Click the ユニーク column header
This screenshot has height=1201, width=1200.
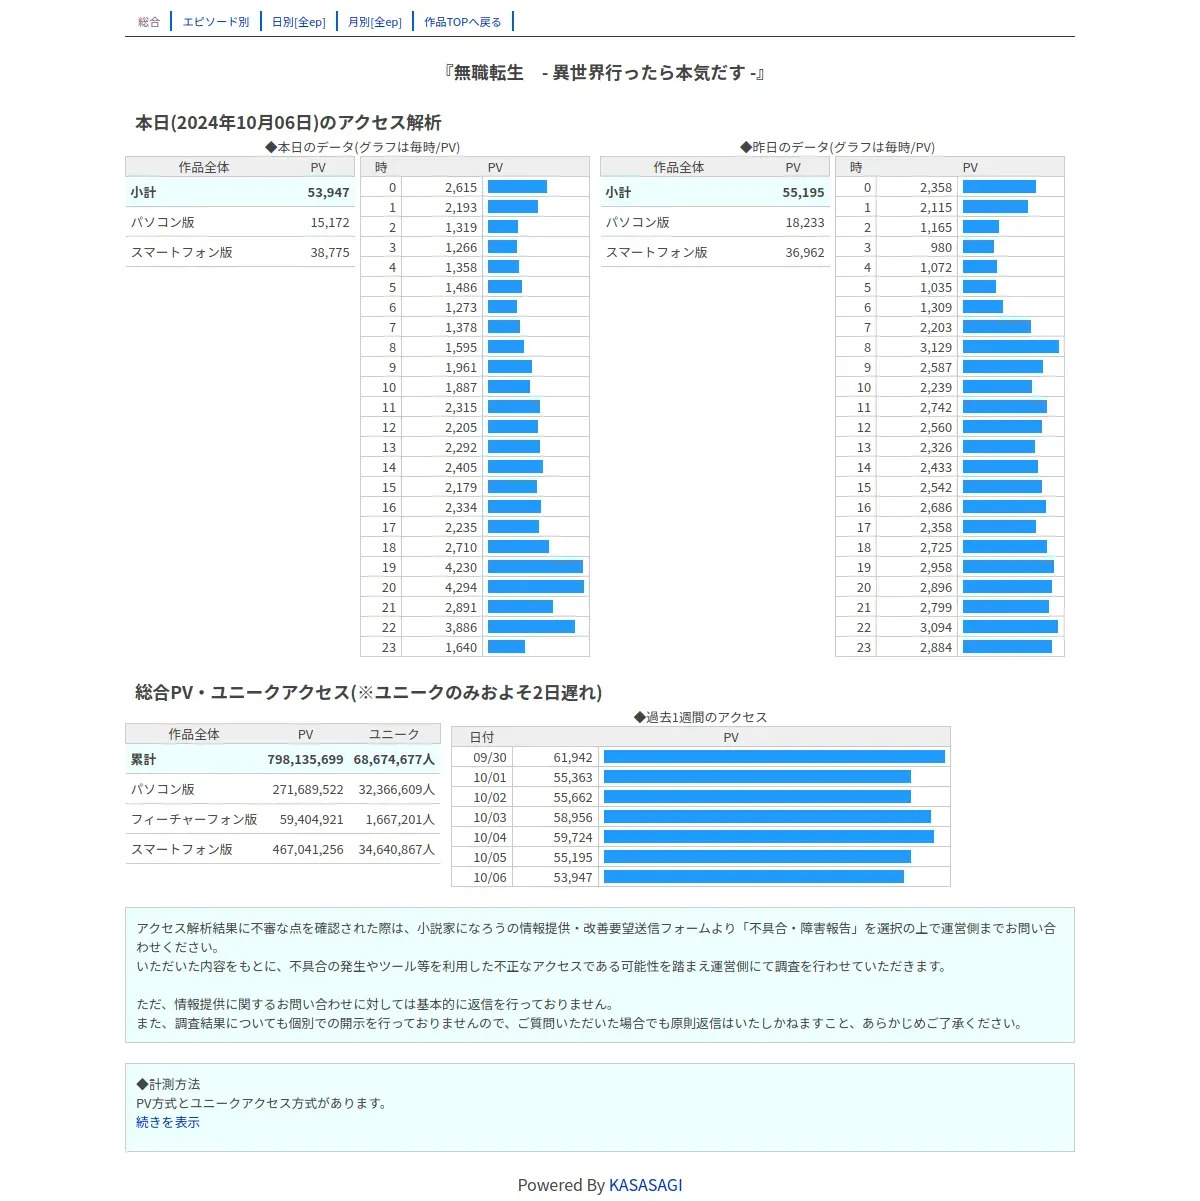[x=394, y=735]
